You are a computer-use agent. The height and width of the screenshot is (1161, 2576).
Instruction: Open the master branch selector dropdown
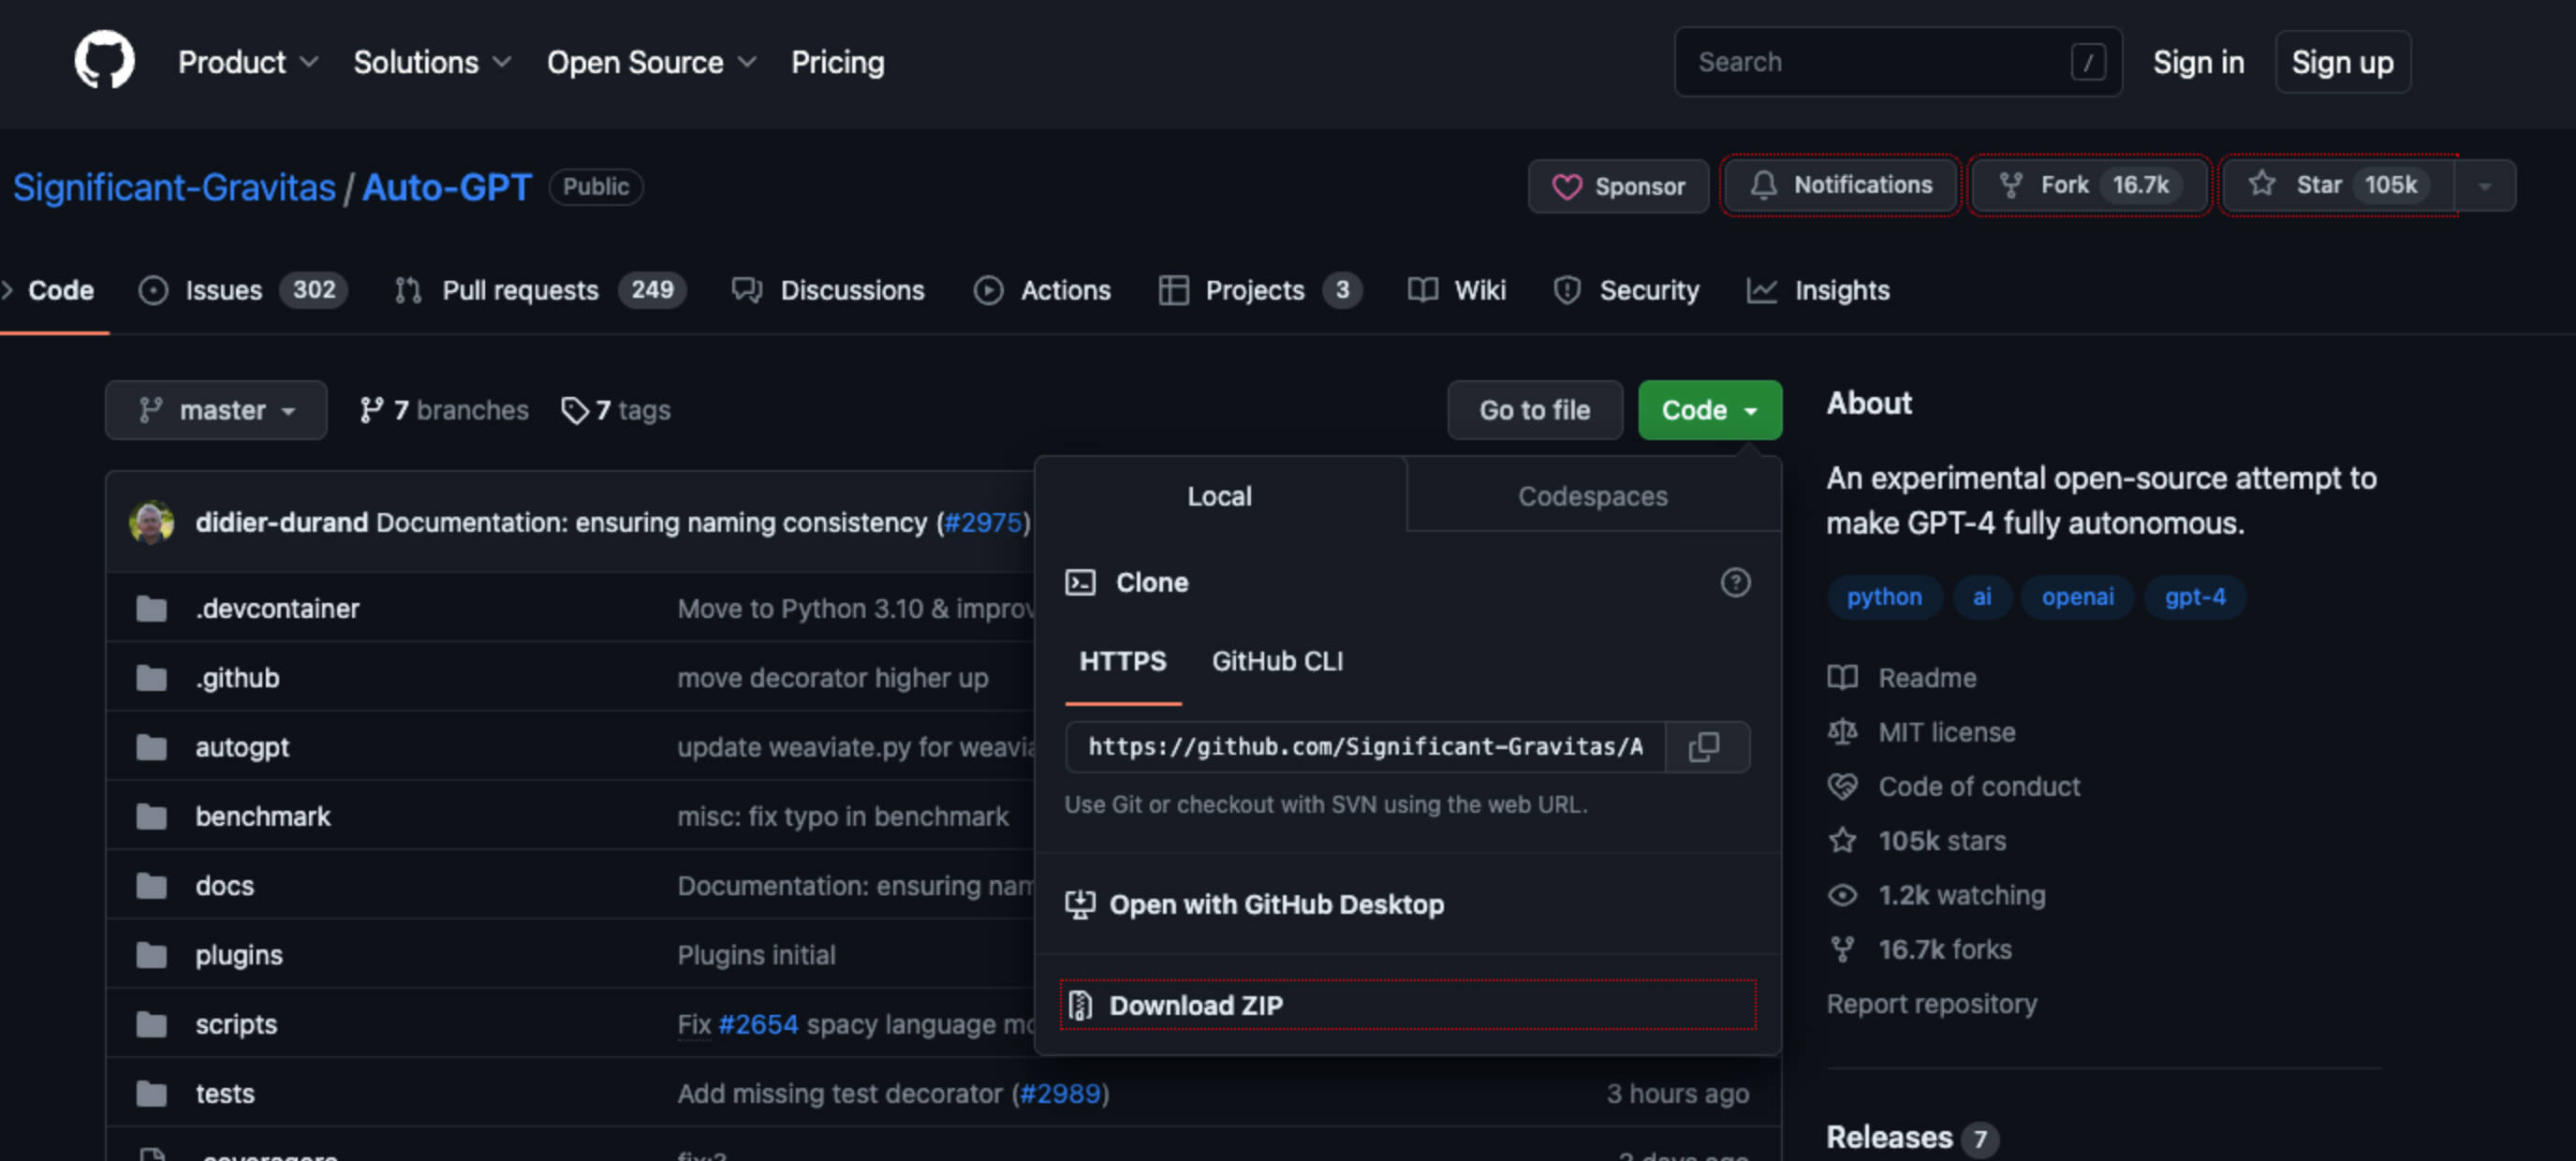click(216, 410)
